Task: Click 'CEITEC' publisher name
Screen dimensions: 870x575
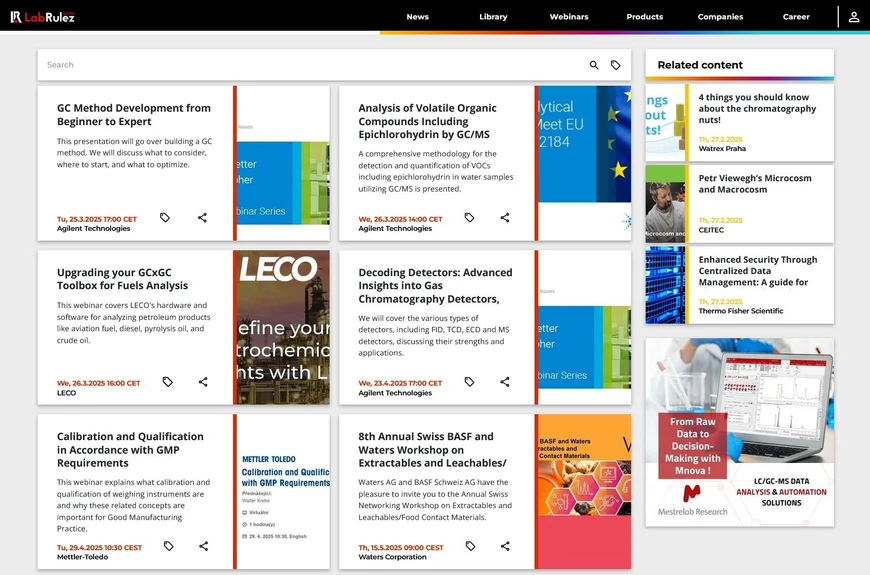Action: tap(711, 229)
